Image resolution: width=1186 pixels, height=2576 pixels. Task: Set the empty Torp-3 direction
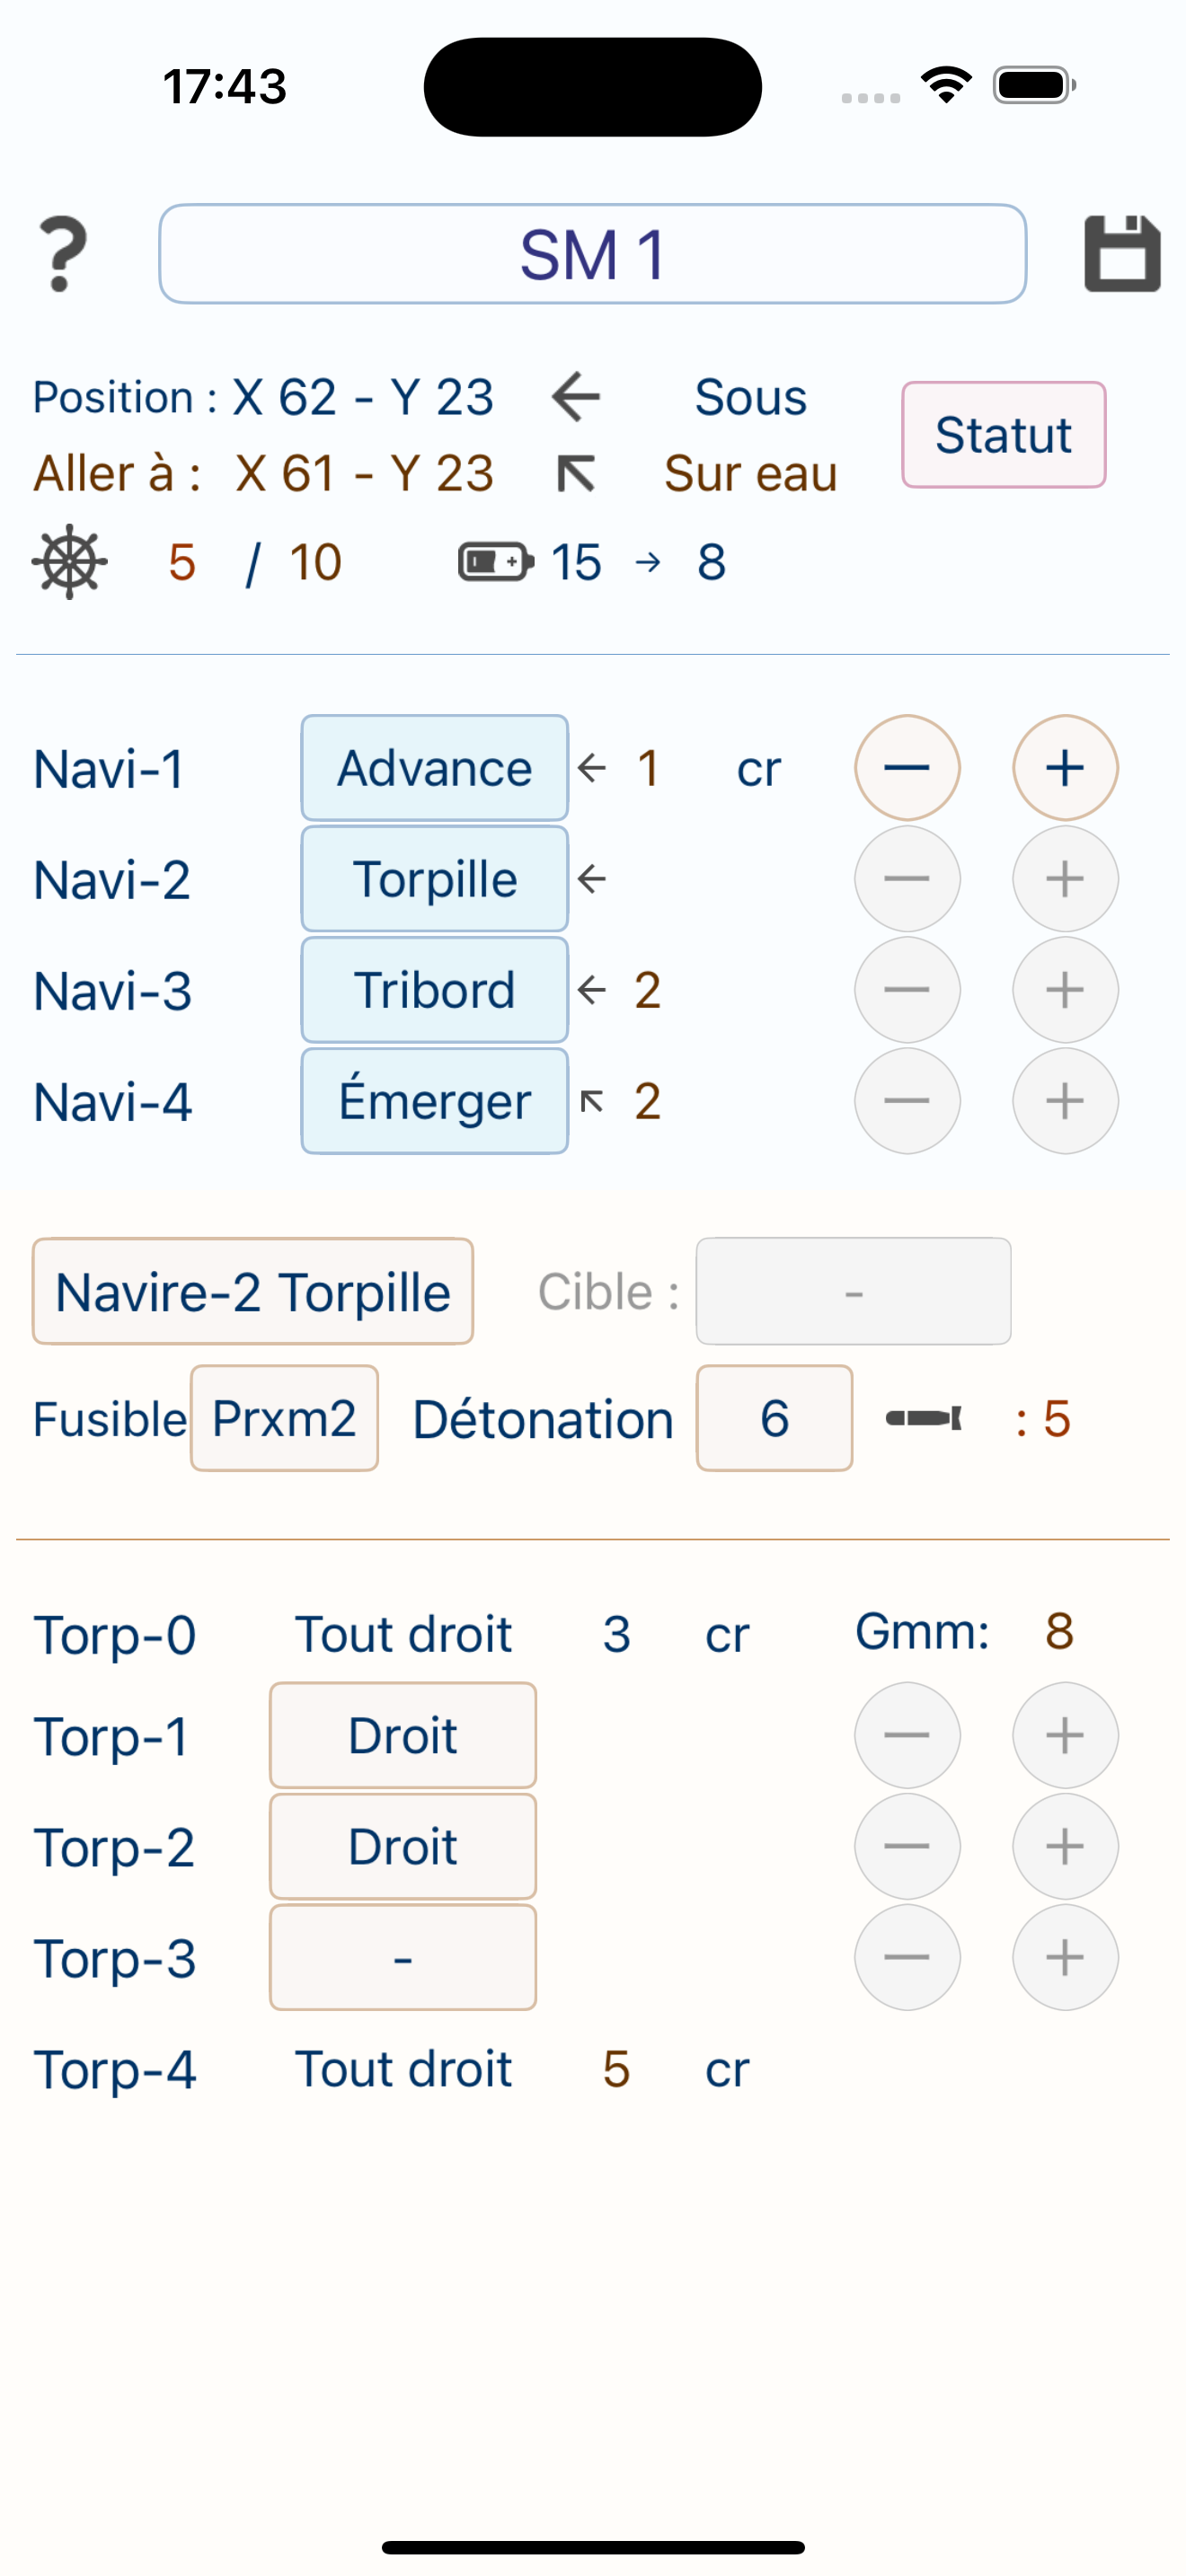pyautogui.click(x=403, y=1957)
